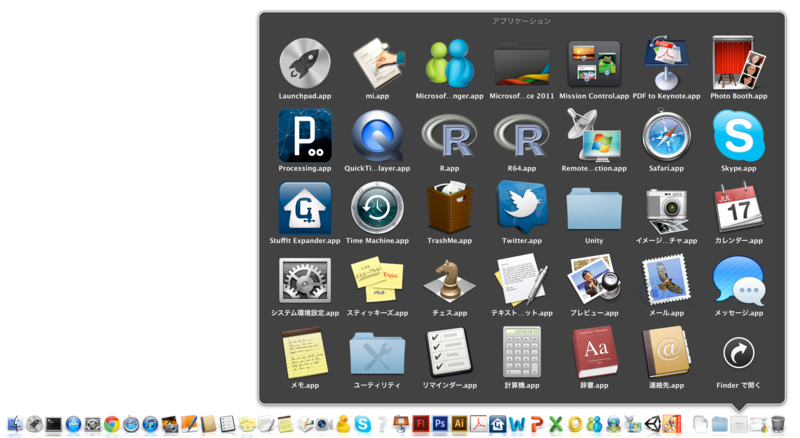Launch Unity from the Dock
This screenshot has width=800, height=438.
click(x=653, y=424)
